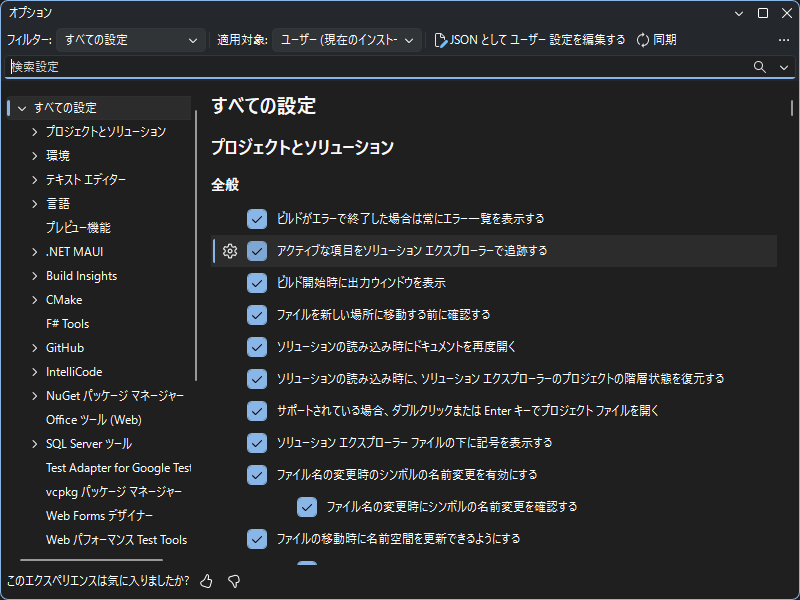Toggle ファイル名の変更時のシンボルの名前変更を有効にする checkbox

257,475
